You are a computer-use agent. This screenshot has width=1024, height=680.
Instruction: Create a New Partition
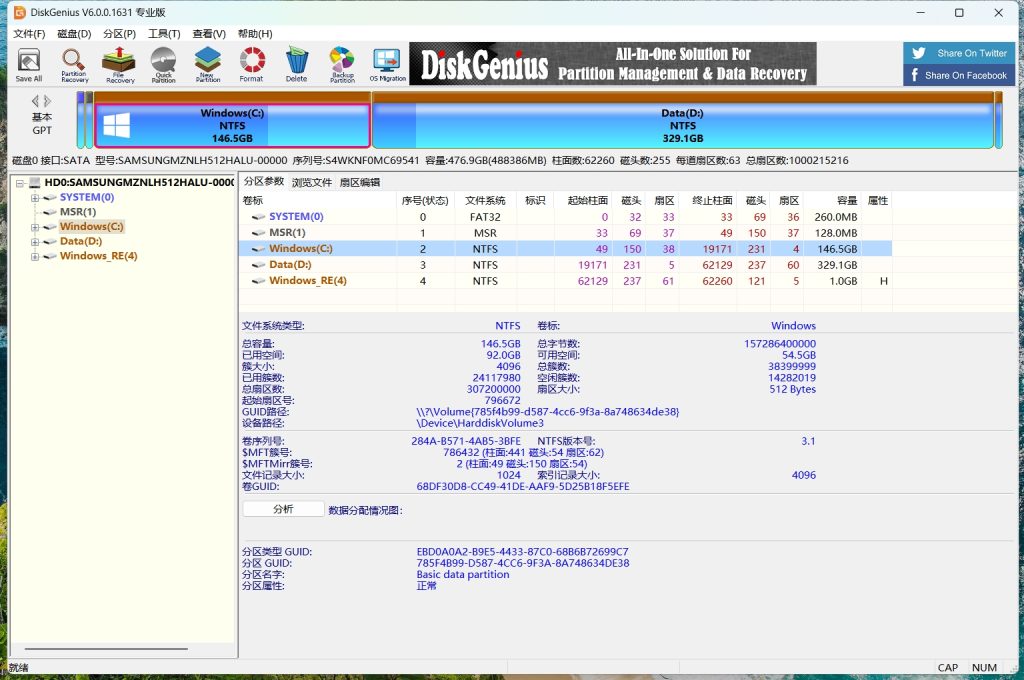tap(208, 65)
